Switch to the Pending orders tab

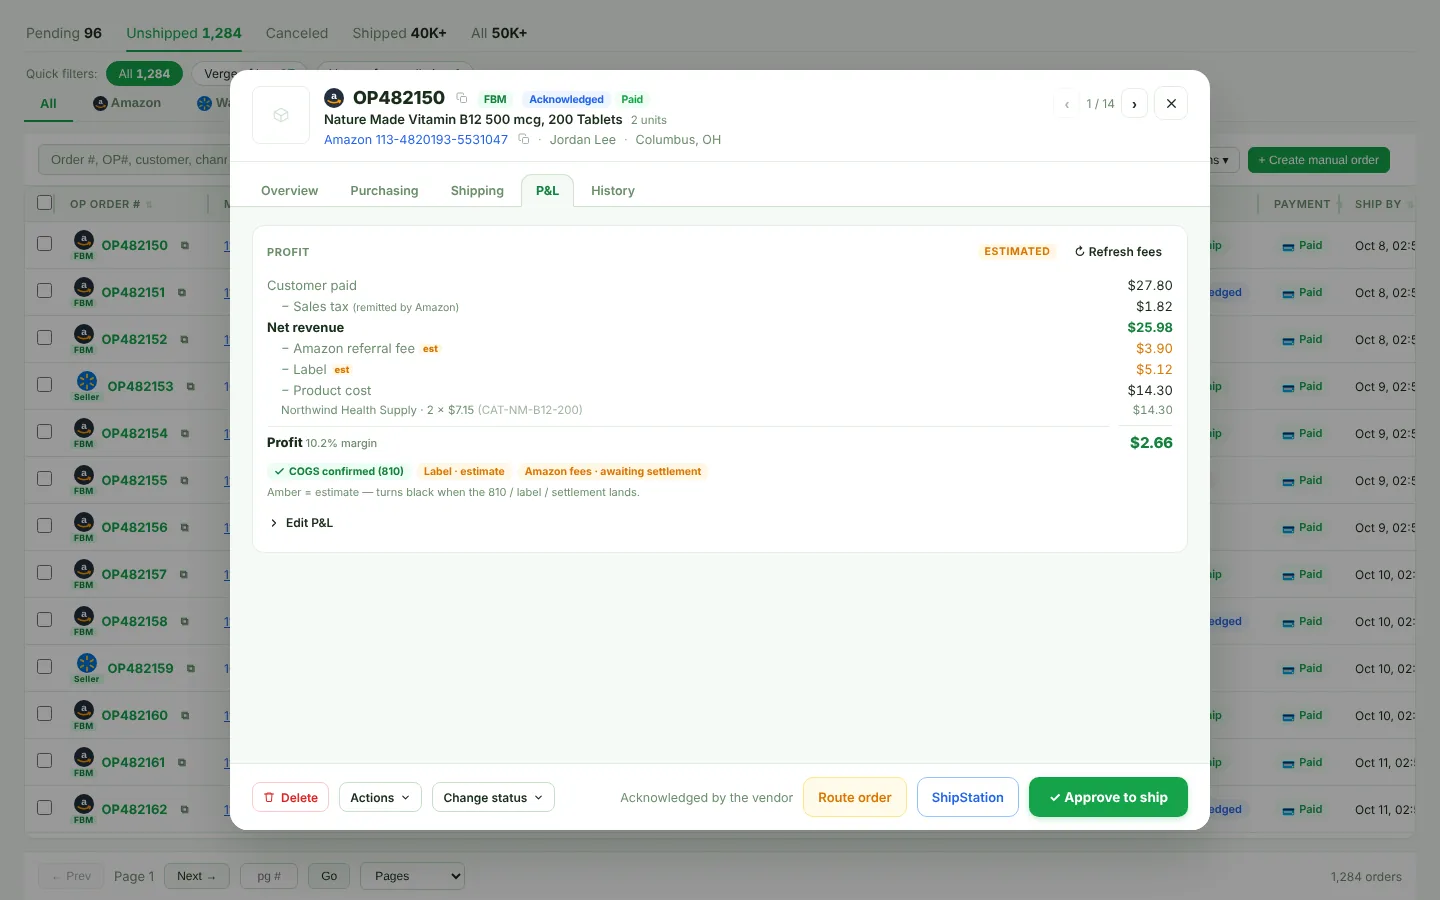[64, 33]
